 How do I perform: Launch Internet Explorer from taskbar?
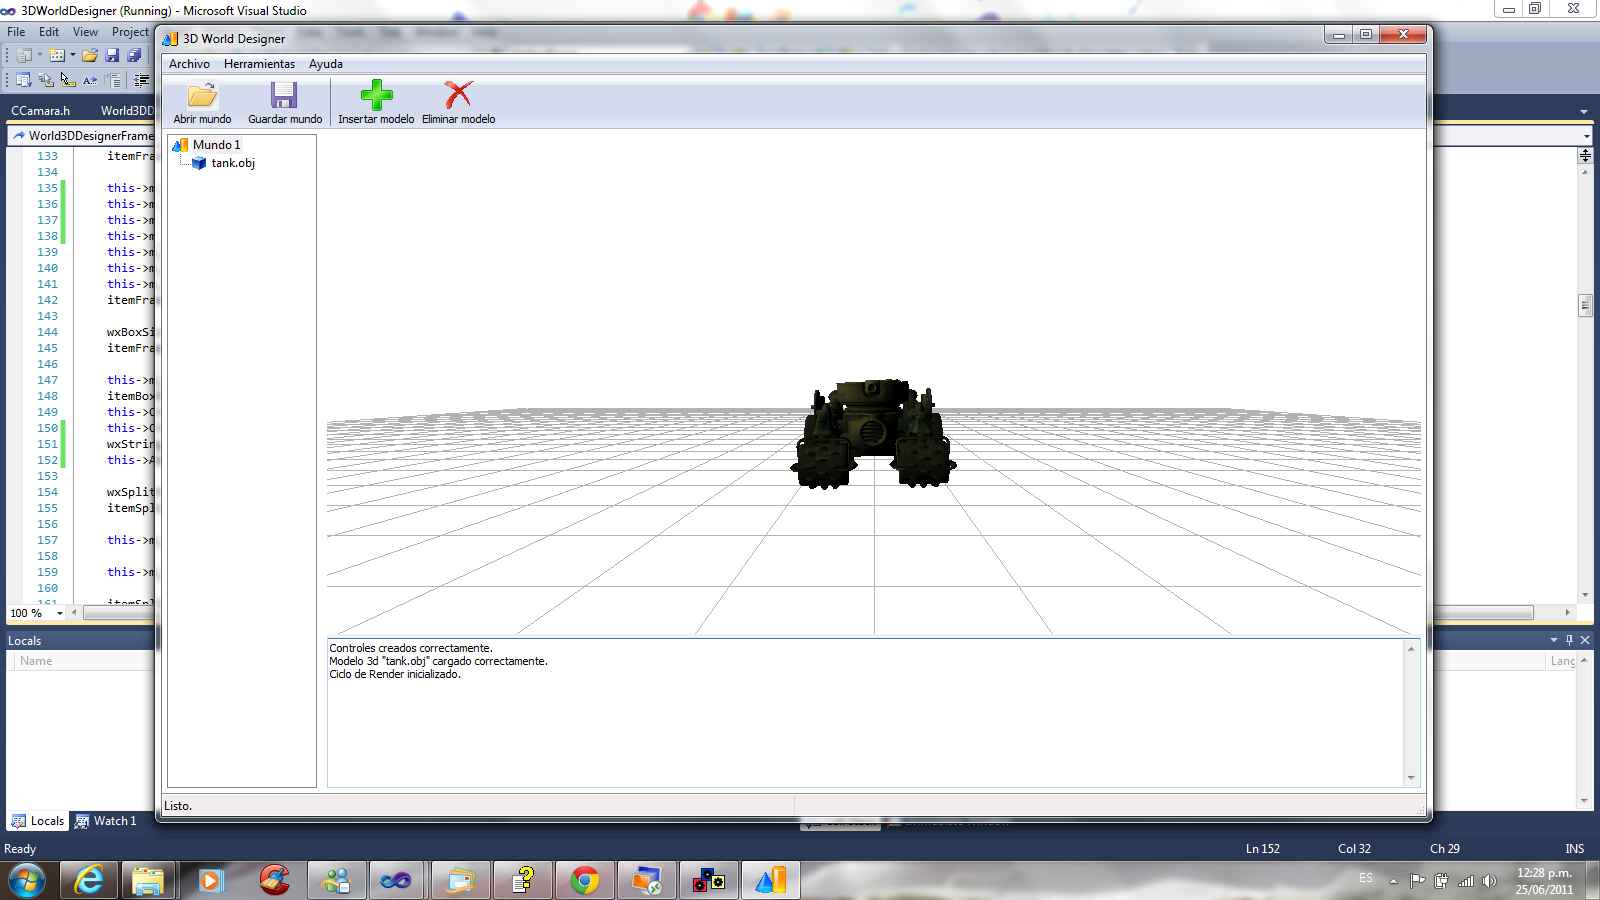pos(89,881)
